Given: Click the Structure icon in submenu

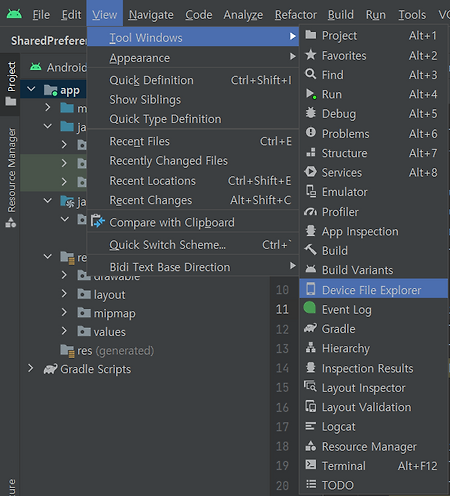Looking at the screenshot, I should [311, 153].
